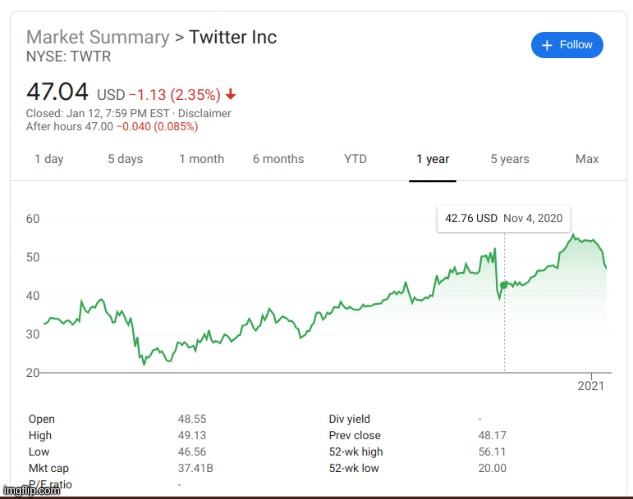Screen dimensions: 633x499
Task: Show the 5 years chart
Action: click(x=510, y=159)
